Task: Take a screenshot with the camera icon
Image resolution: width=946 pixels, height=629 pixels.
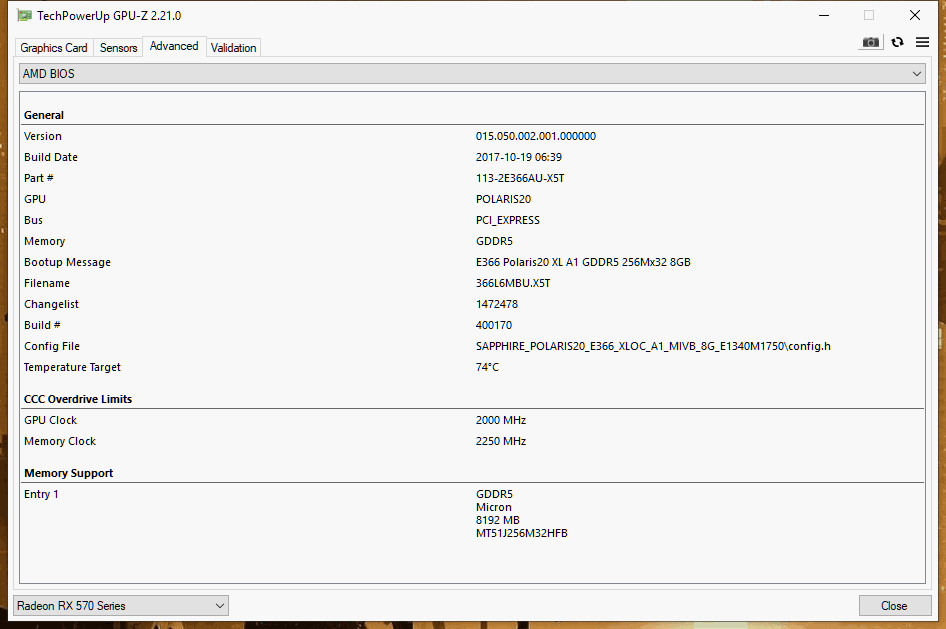Action: (x=870, y=42)
